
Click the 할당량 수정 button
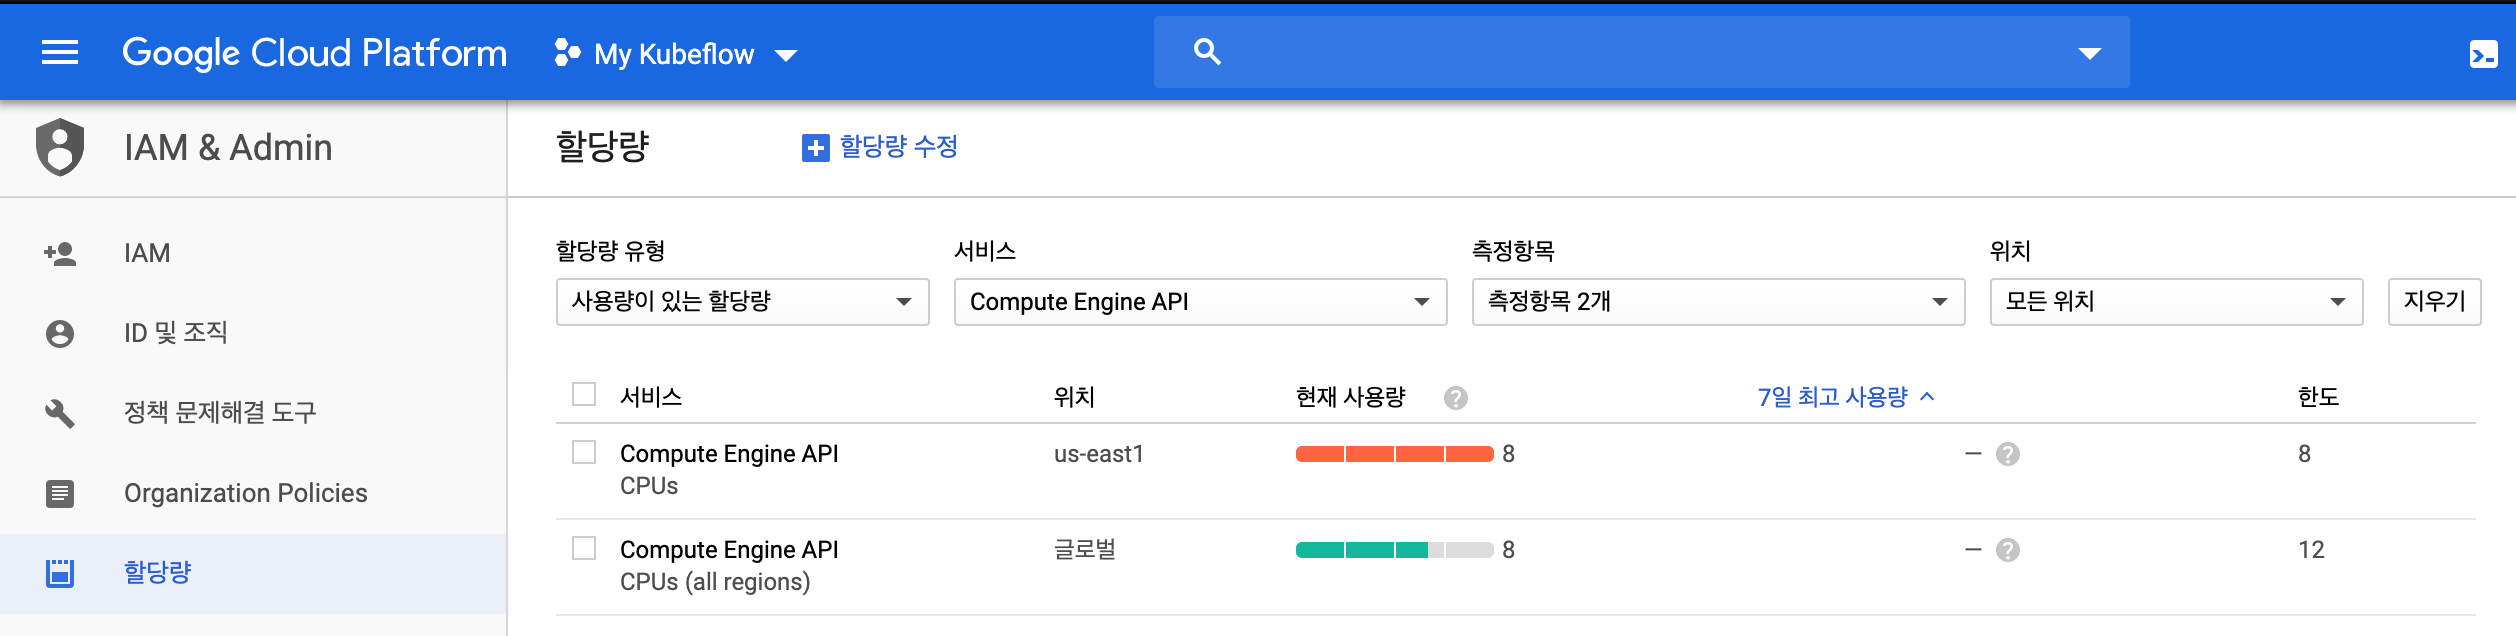(x=880, y=148)
